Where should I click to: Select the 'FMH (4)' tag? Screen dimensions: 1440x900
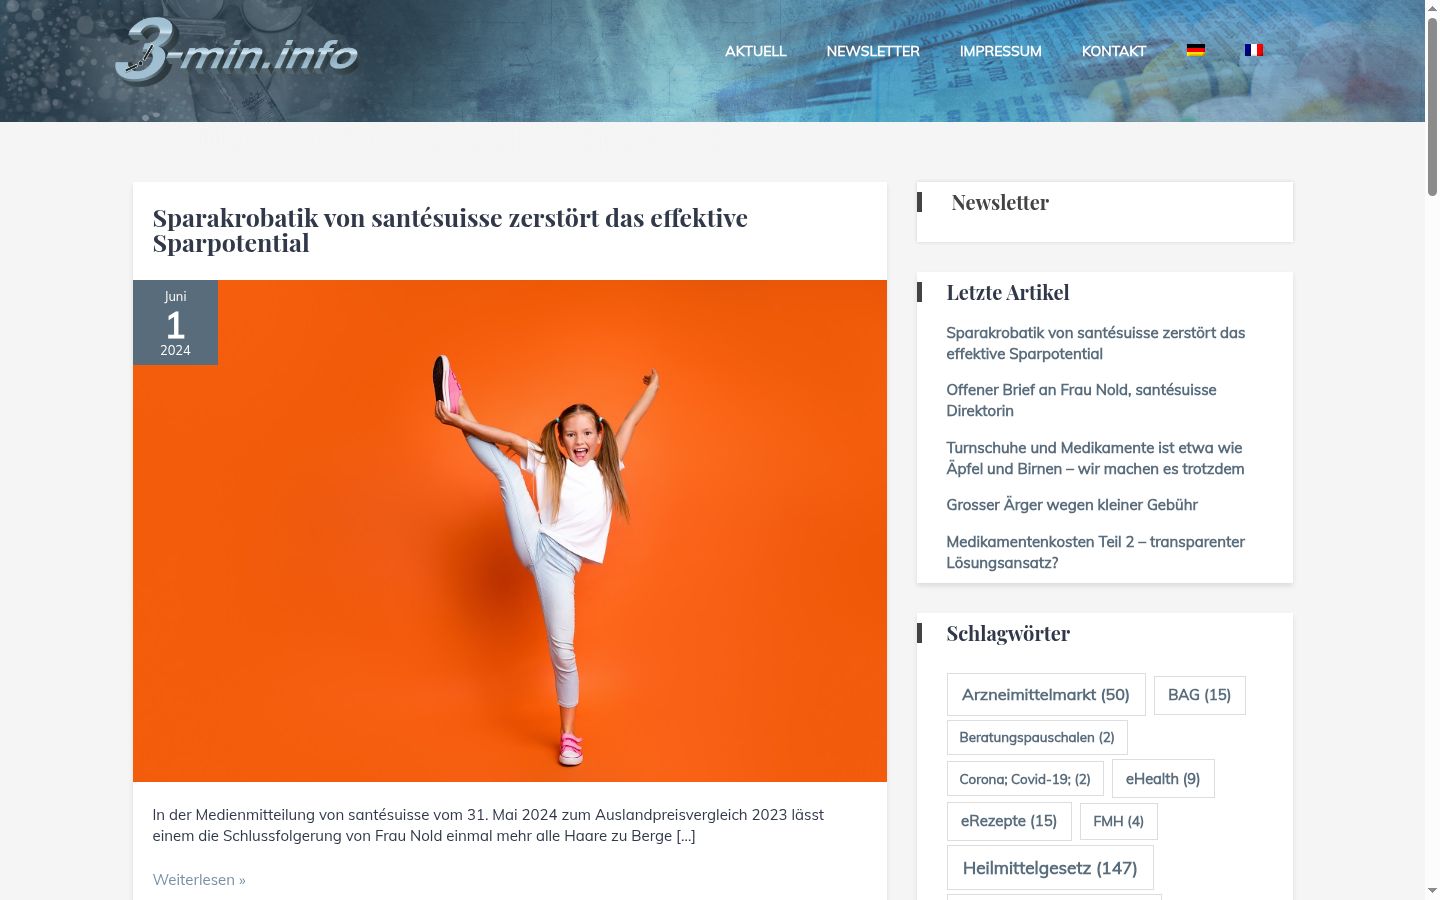coord(1118,821)
